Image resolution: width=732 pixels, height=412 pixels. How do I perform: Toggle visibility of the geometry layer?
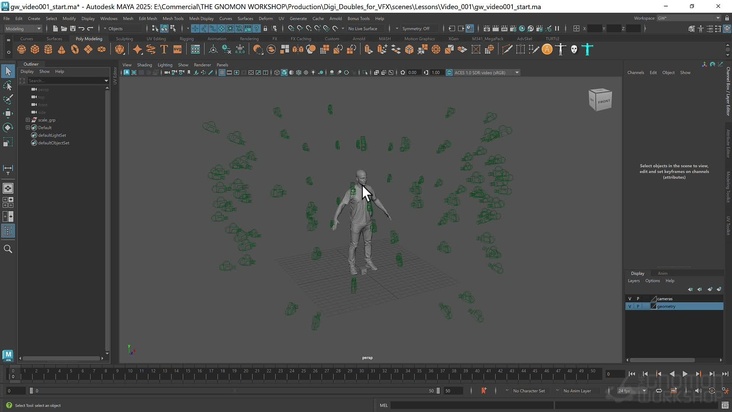click(630, 306)
